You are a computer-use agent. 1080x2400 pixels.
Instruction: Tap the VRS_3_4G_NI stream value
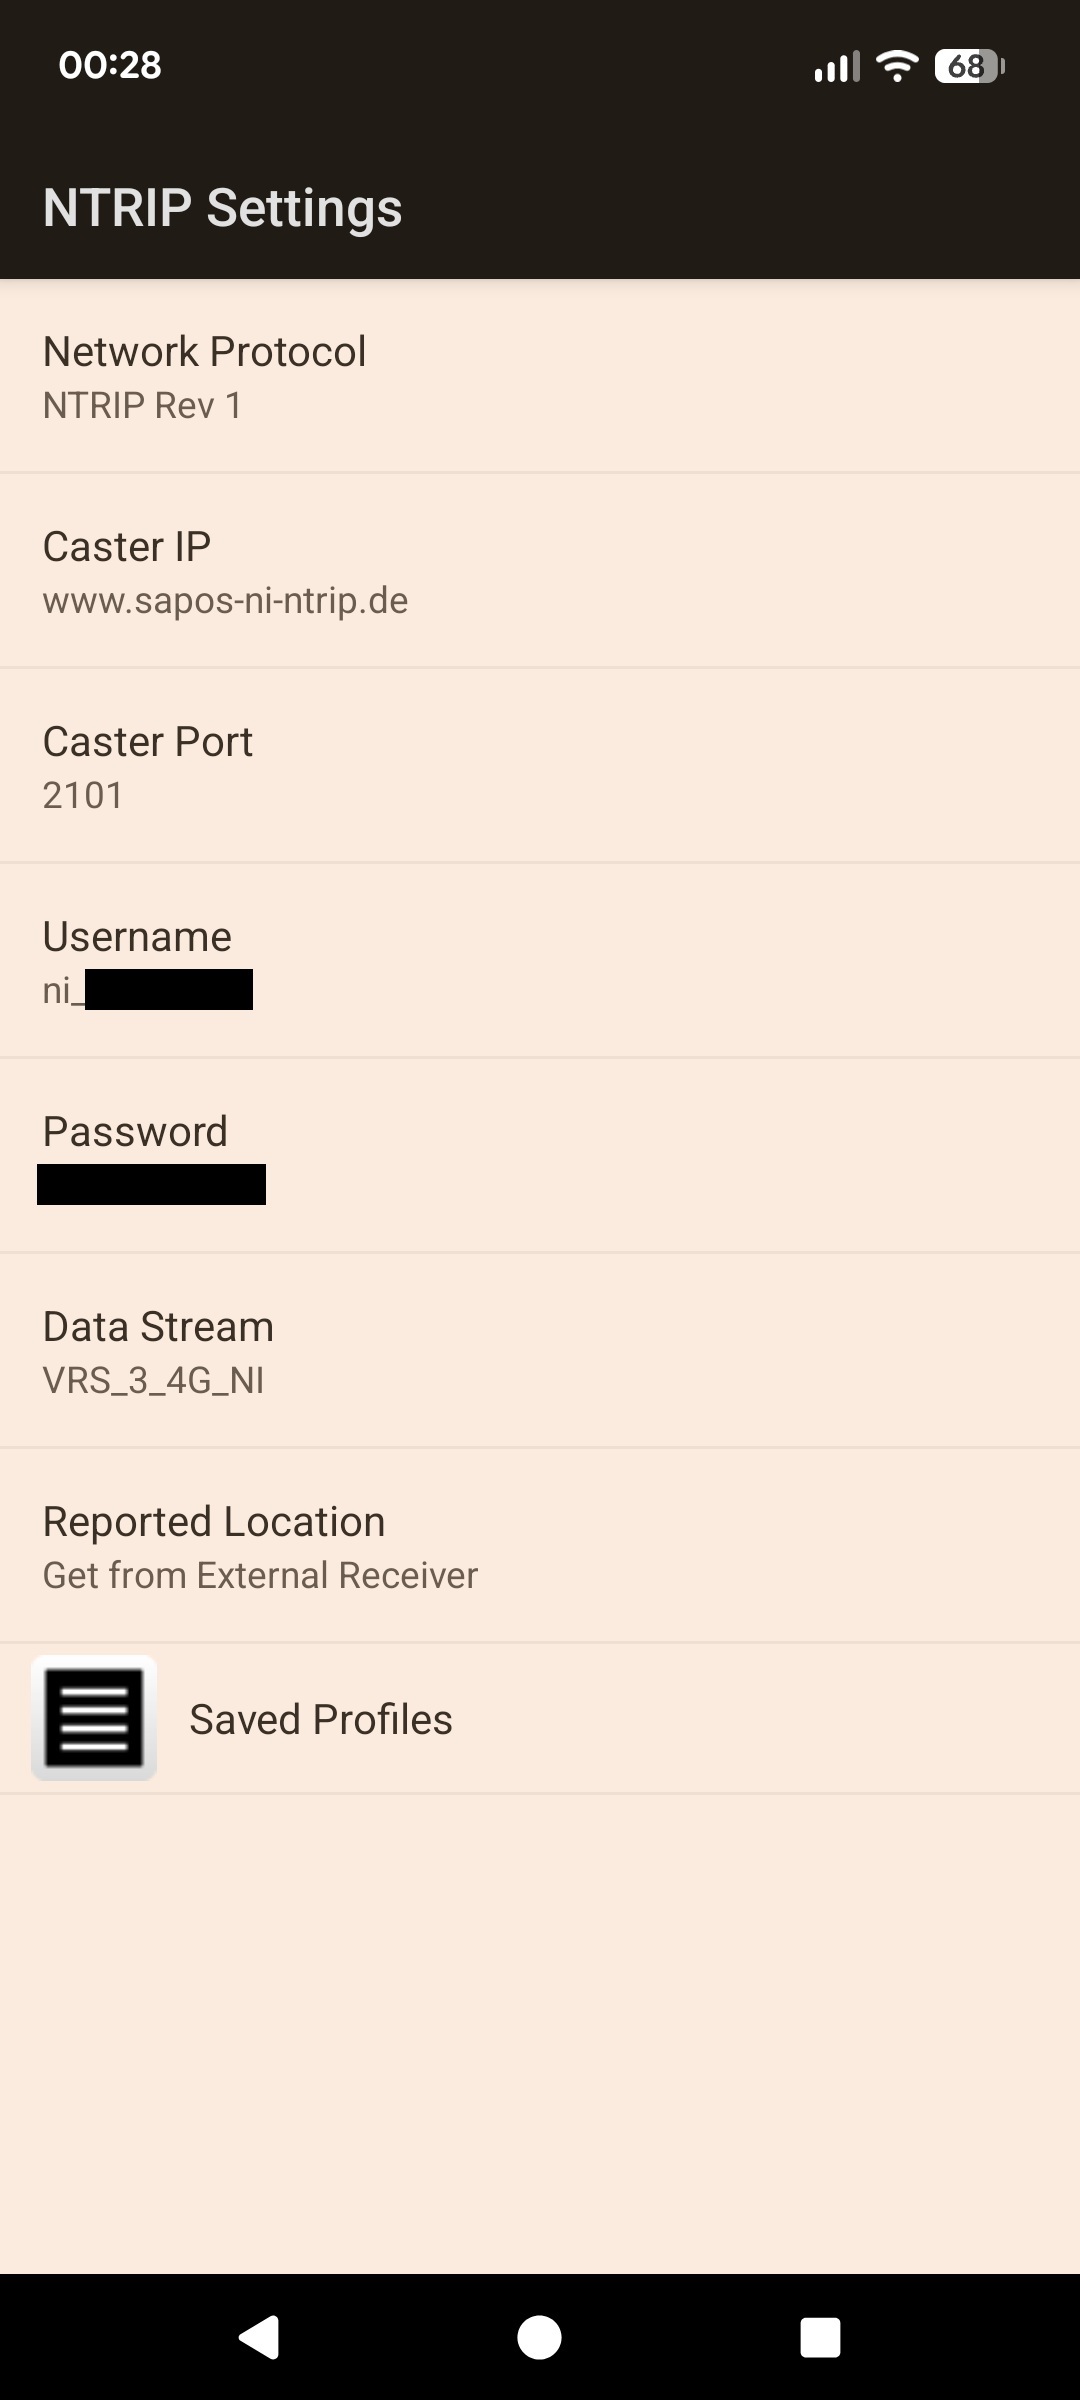[153, 1381]
